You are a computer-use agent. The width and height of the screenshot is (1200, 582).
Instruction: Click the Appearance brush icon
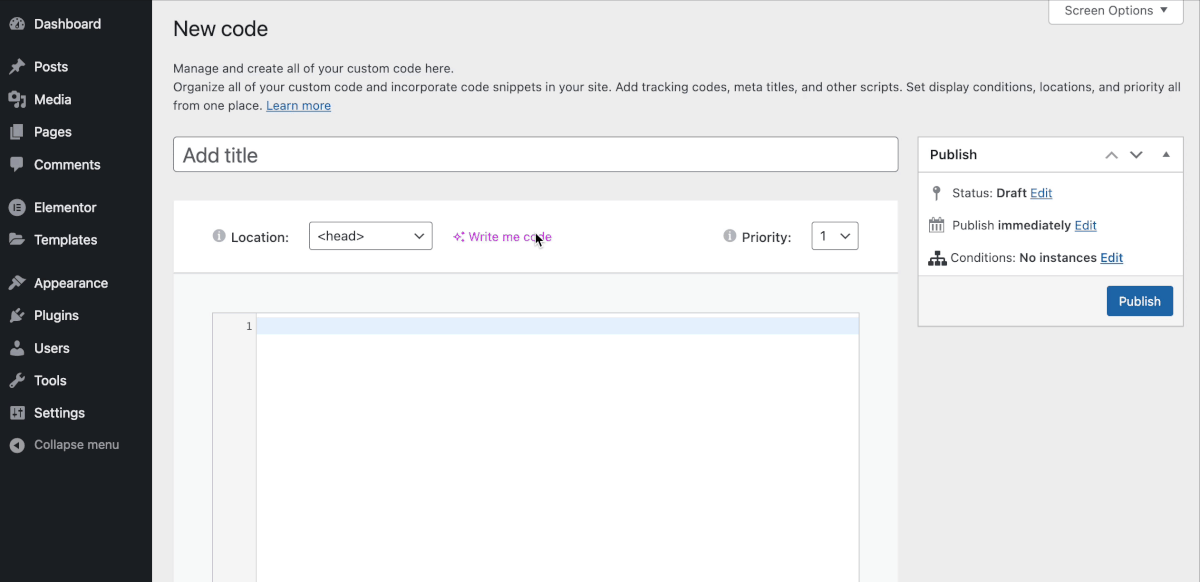coord(18,282)
